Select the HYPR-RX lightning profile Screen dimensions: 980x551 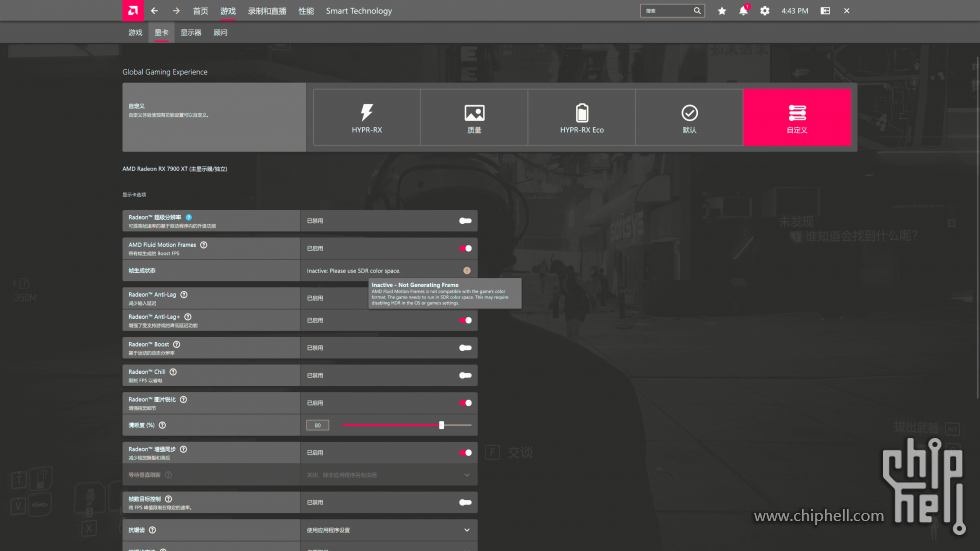[x=367, y=117]
